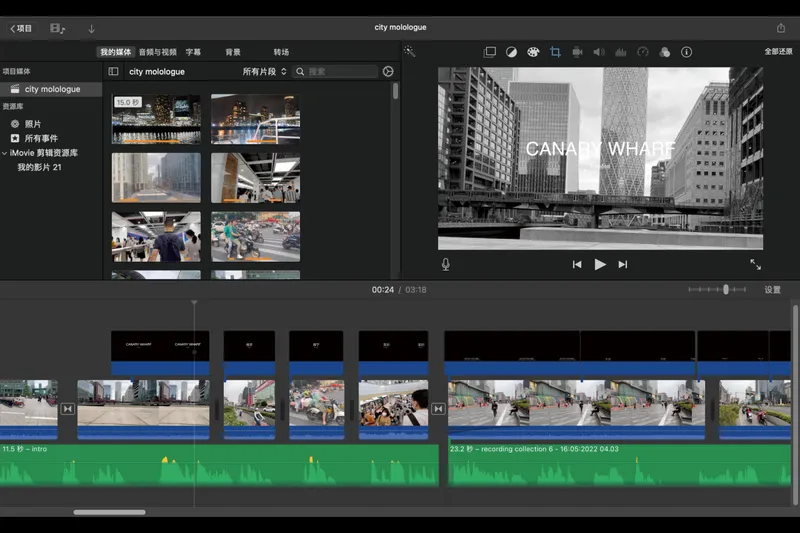Switch to the 转场 tab
The width and height of the screenshot is (800, 533).
tap(281, 52)
